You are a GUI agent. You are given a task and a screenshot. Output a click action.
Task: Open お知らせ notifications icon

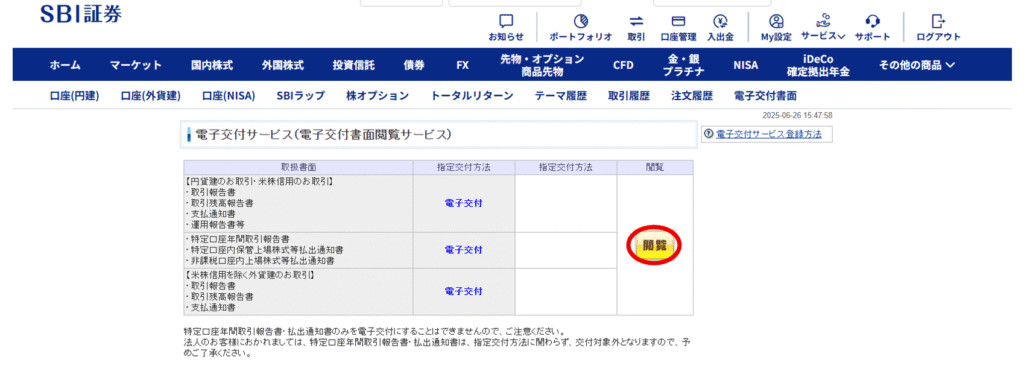point(506,21)
